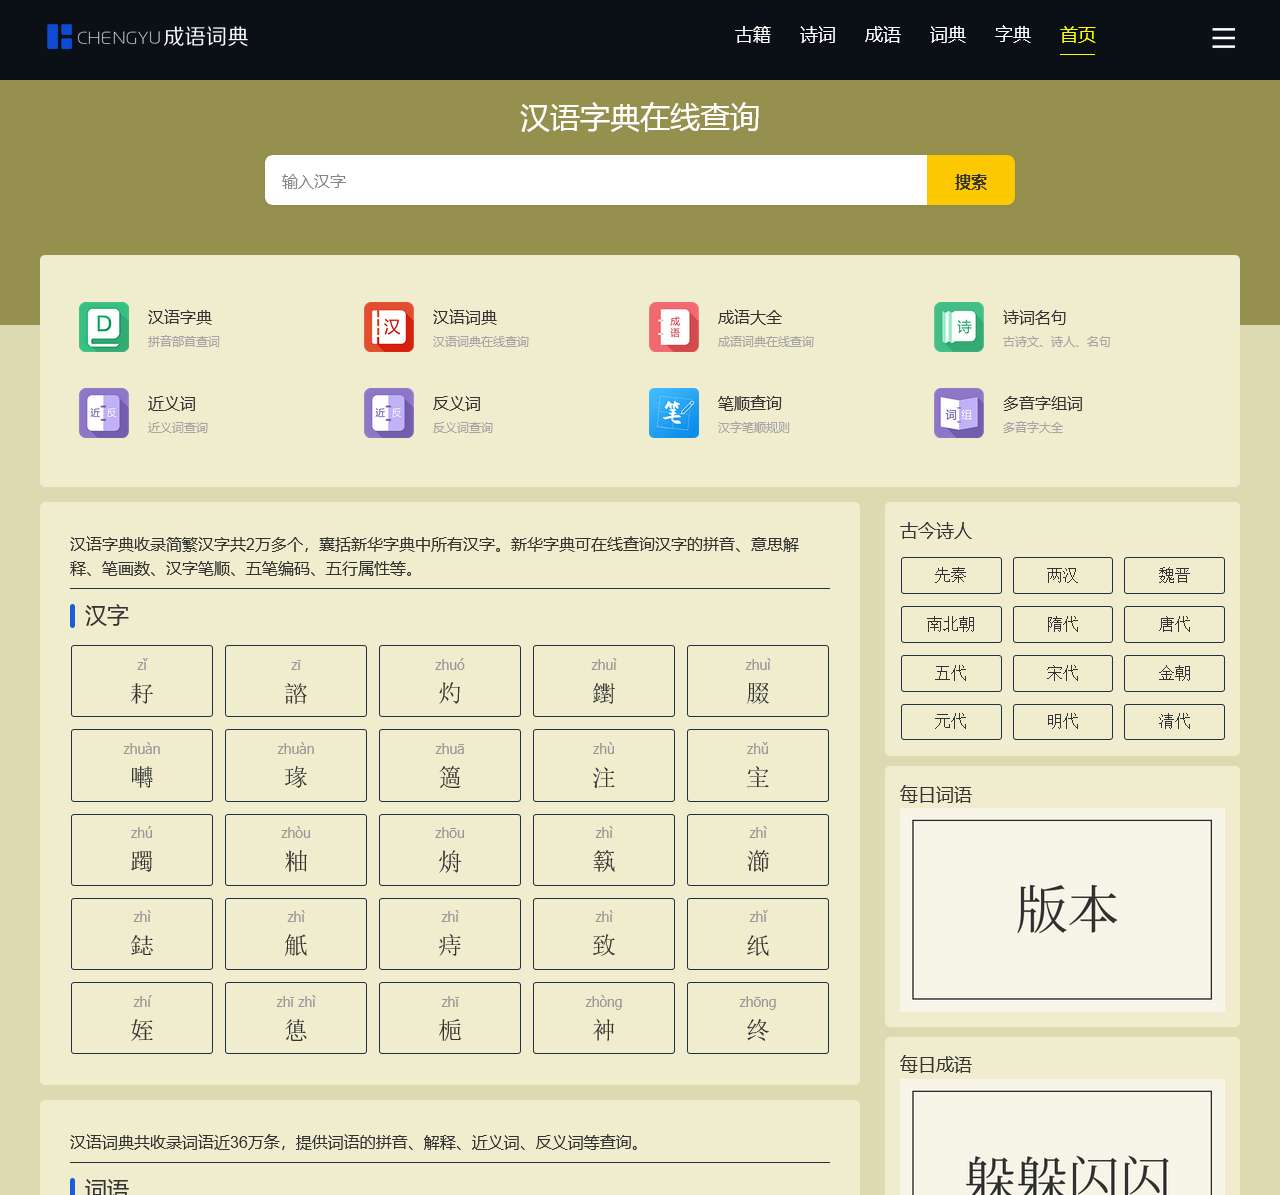Viewport: 1280px width, 1195px height.
Task: Open the 多音字组词 polyphone icon
Action: (958, 413)
